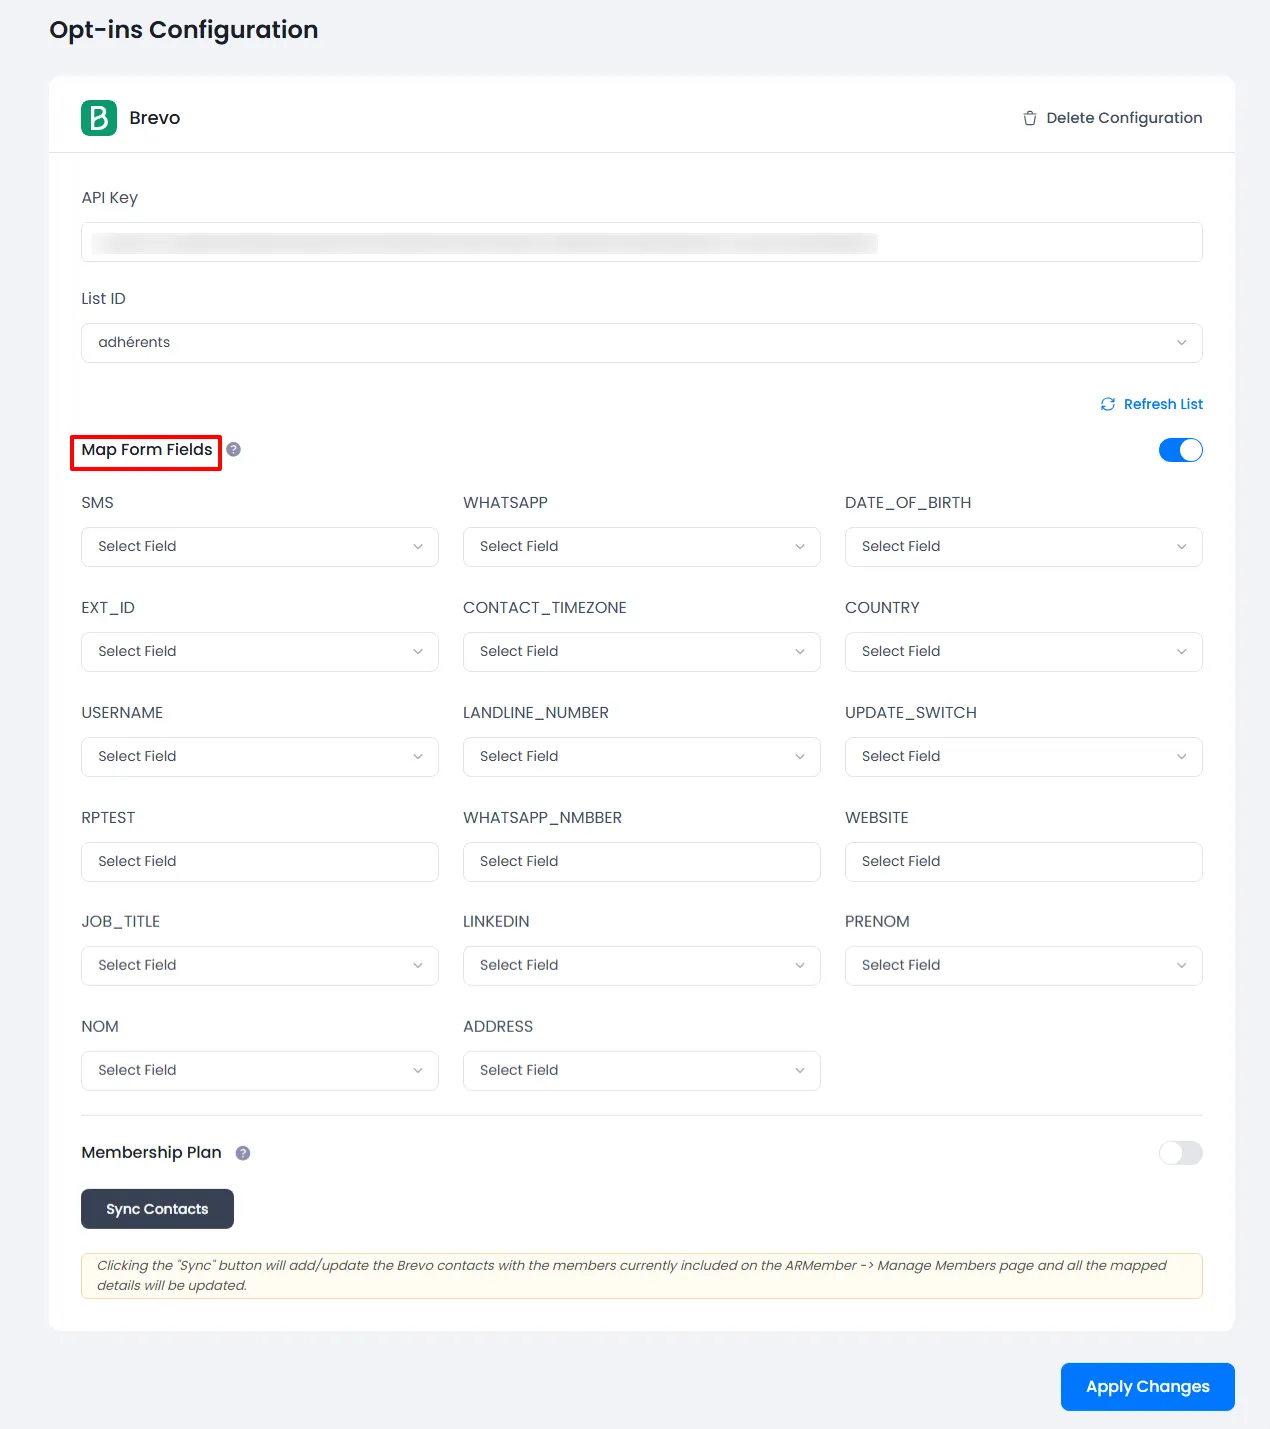1270x1429 pixels.
Task: Click the refresh arrows icon
Action: pos(1107,404)
